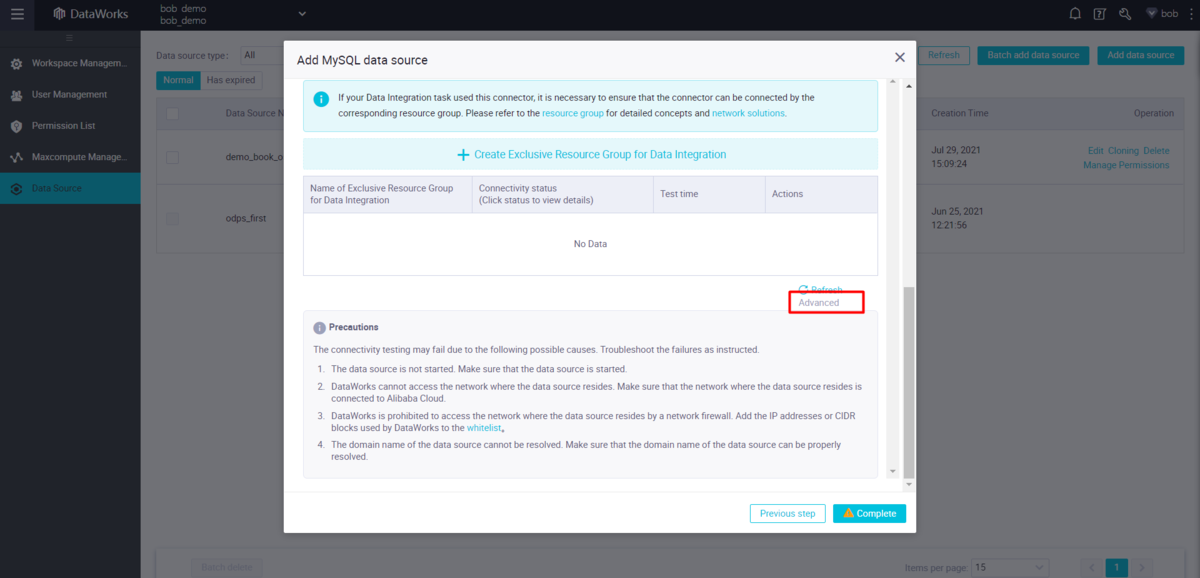Click the blue info icon in notice

click(321, 99)
